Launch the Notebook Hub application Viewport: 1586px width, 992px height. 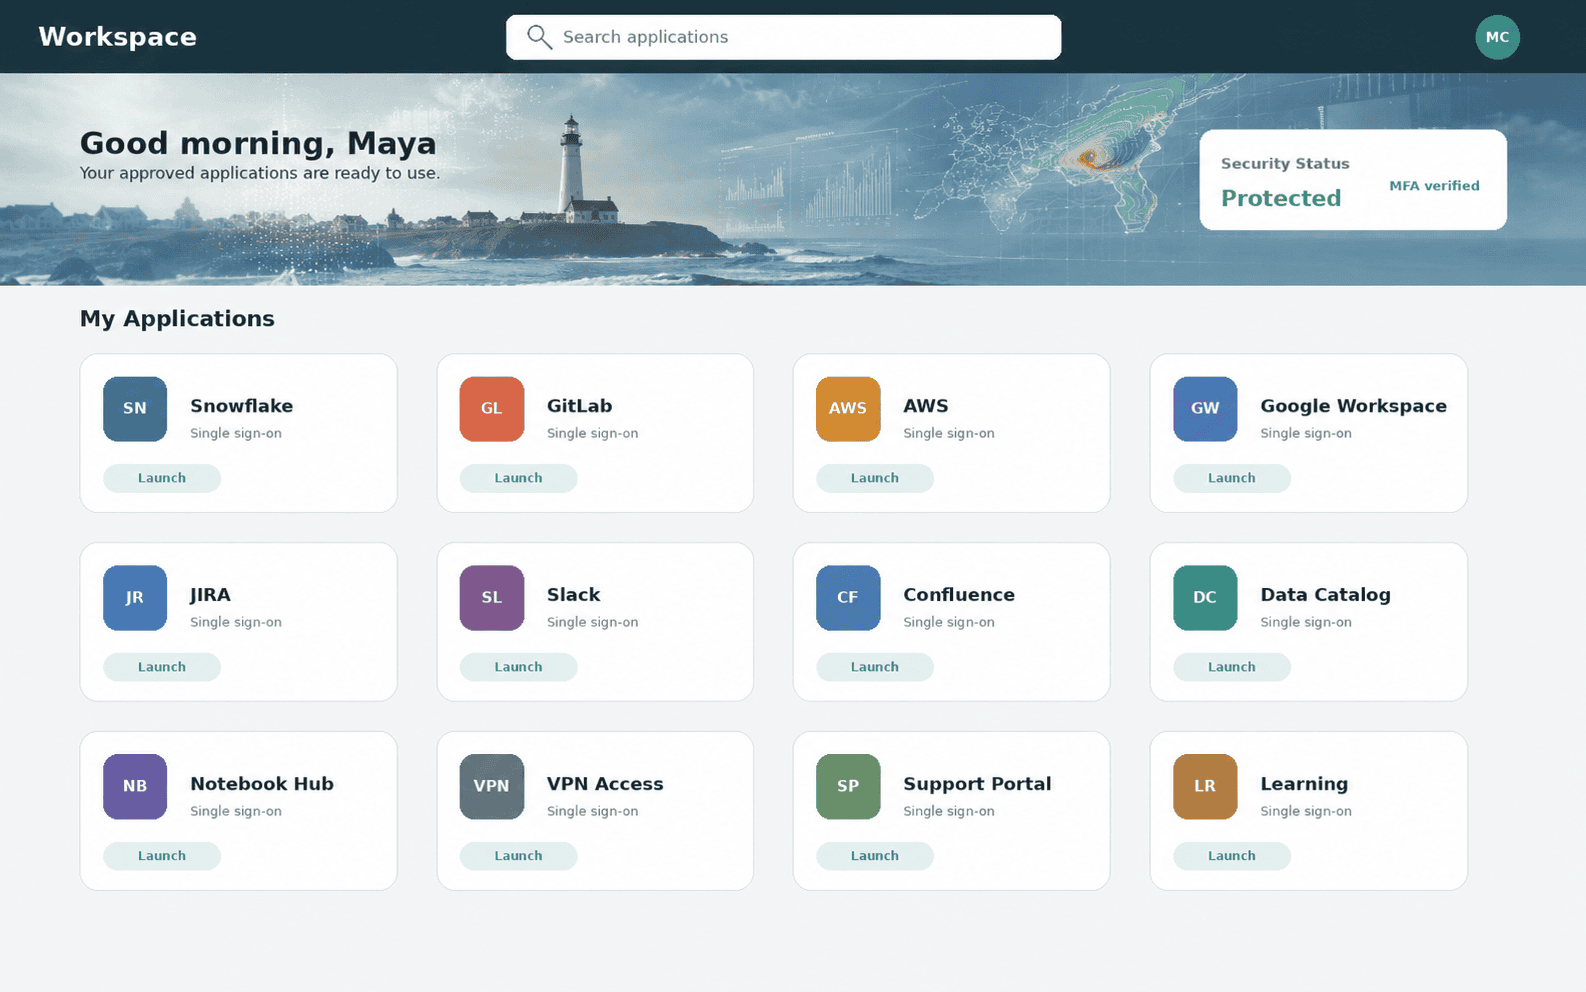tap(162, 856)
